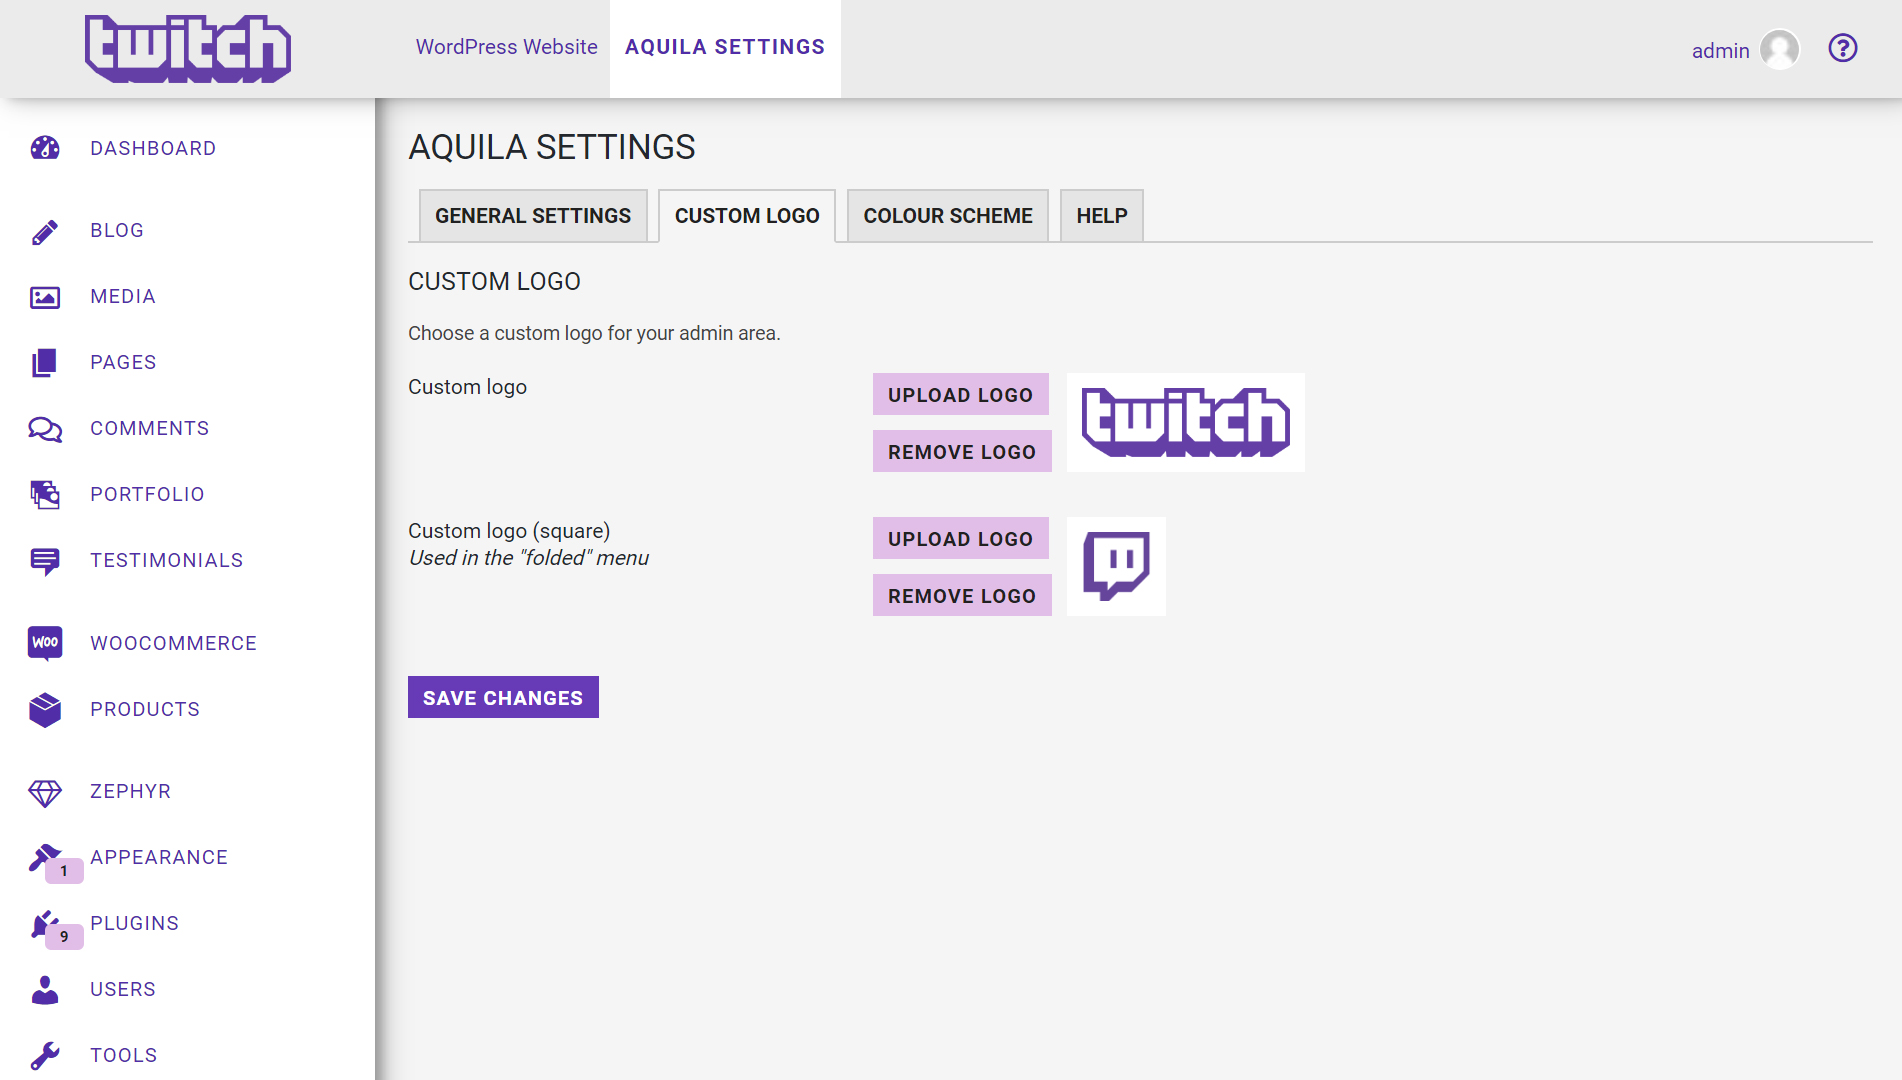Click the Plugins update badge showing 9
1902x1080 pixels.
click(64, 937)
